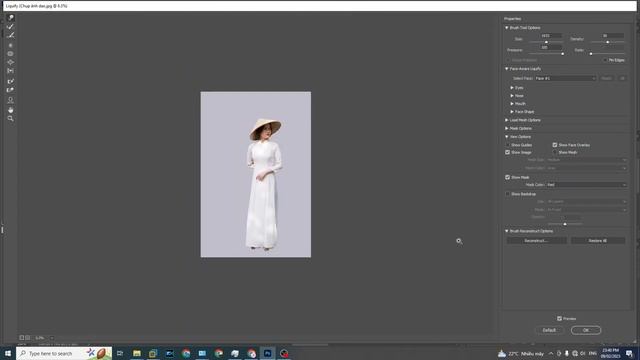Image resolution: width=640 pixels, height=360 pixels.
Task: Open the weather widget showing 22°C
Action: click(521, 353)
